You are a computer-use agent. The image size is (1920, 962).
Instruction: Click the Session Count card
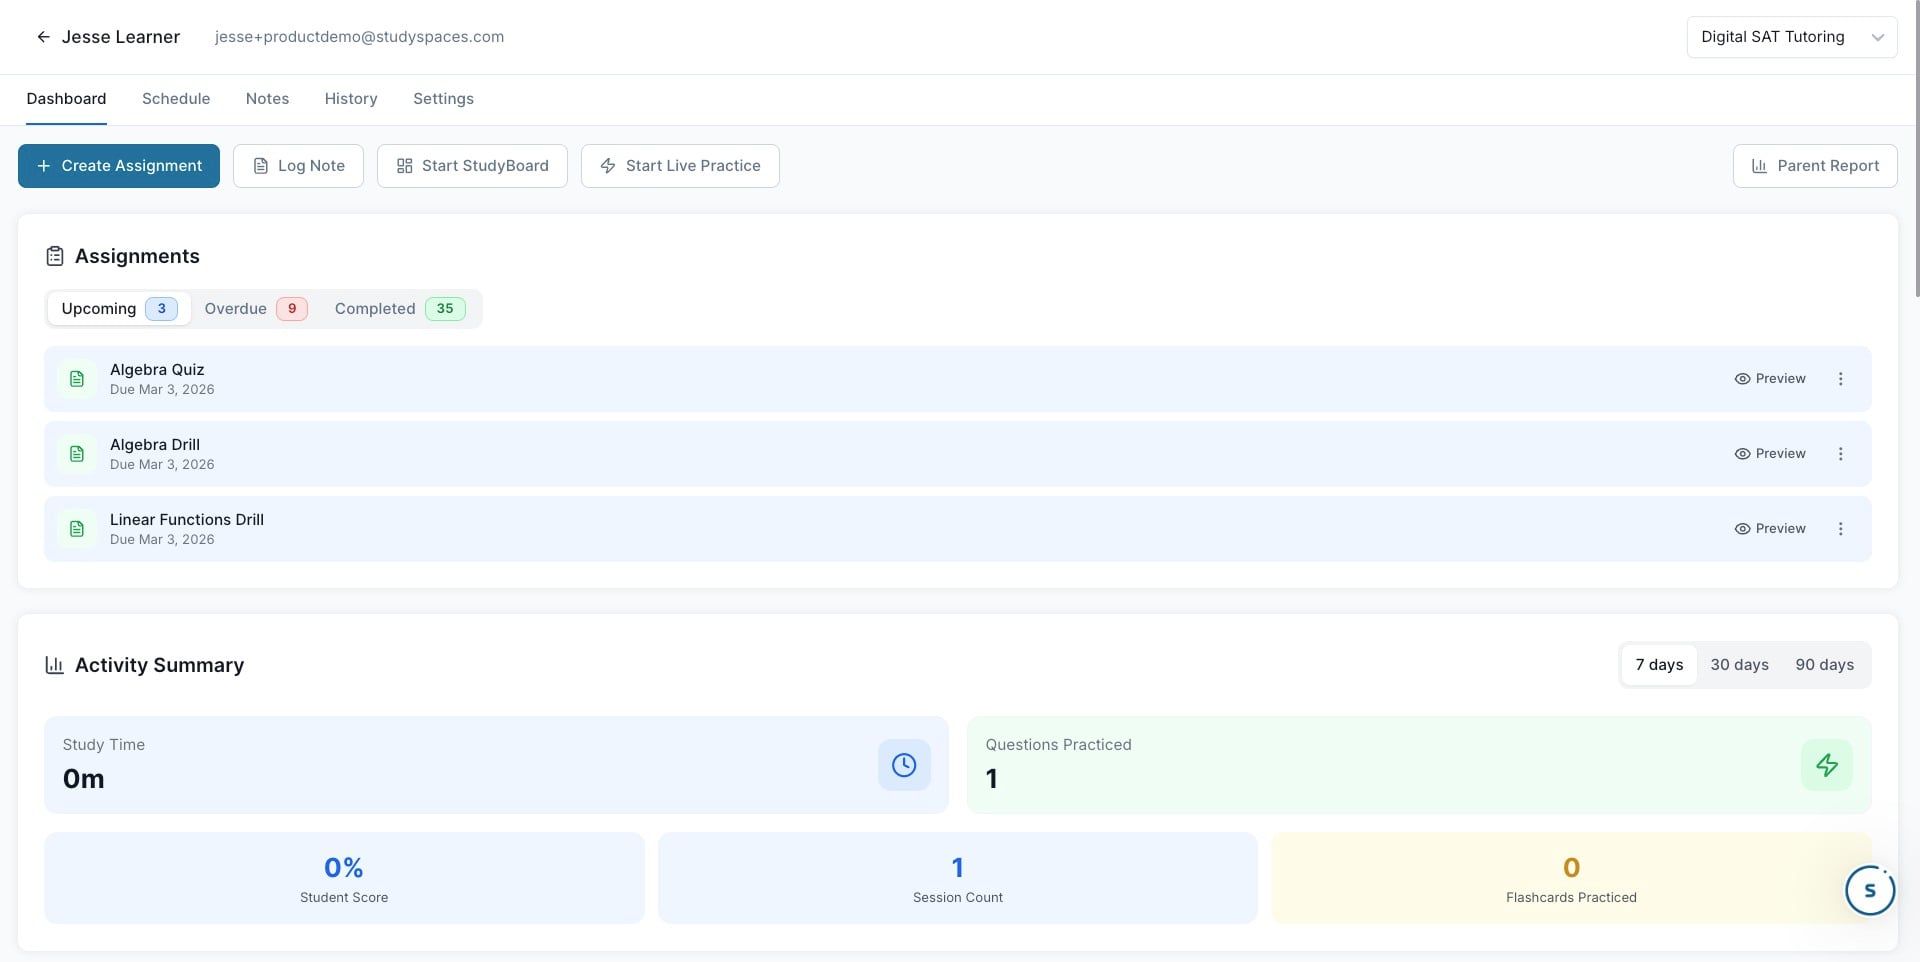coord(957,878)
